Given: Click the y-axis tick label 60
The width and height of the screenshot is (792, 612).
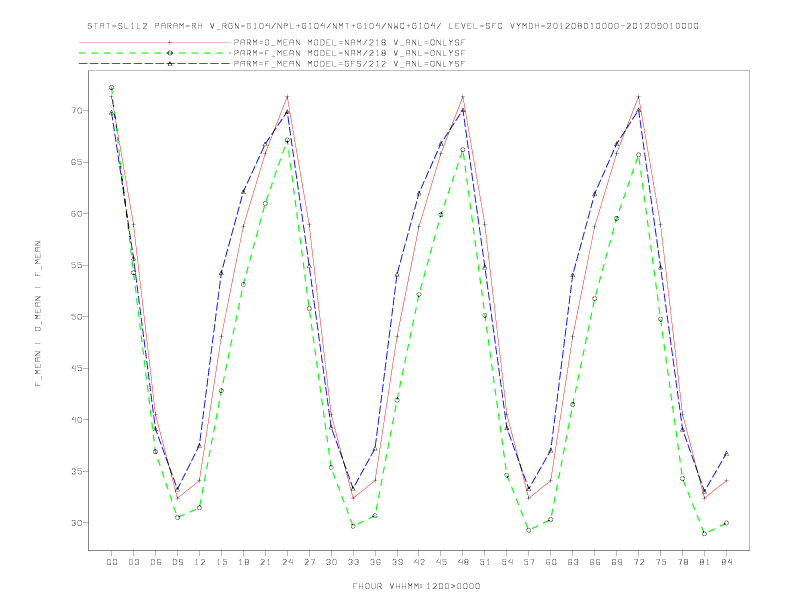Looking at the screenshot, I should coord(77,214).
